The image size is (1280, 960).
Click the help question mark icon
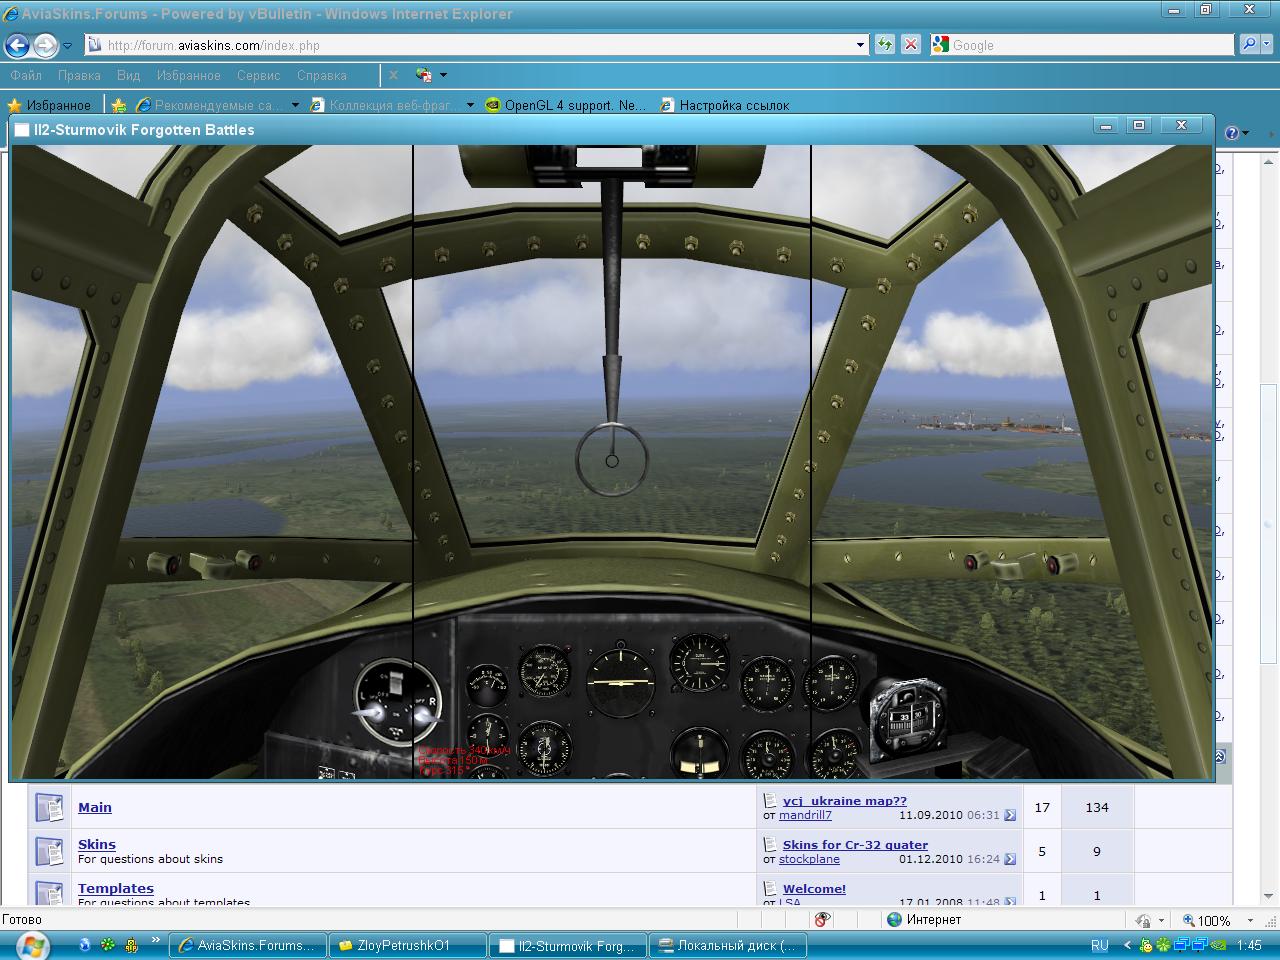click(1231, 133)
